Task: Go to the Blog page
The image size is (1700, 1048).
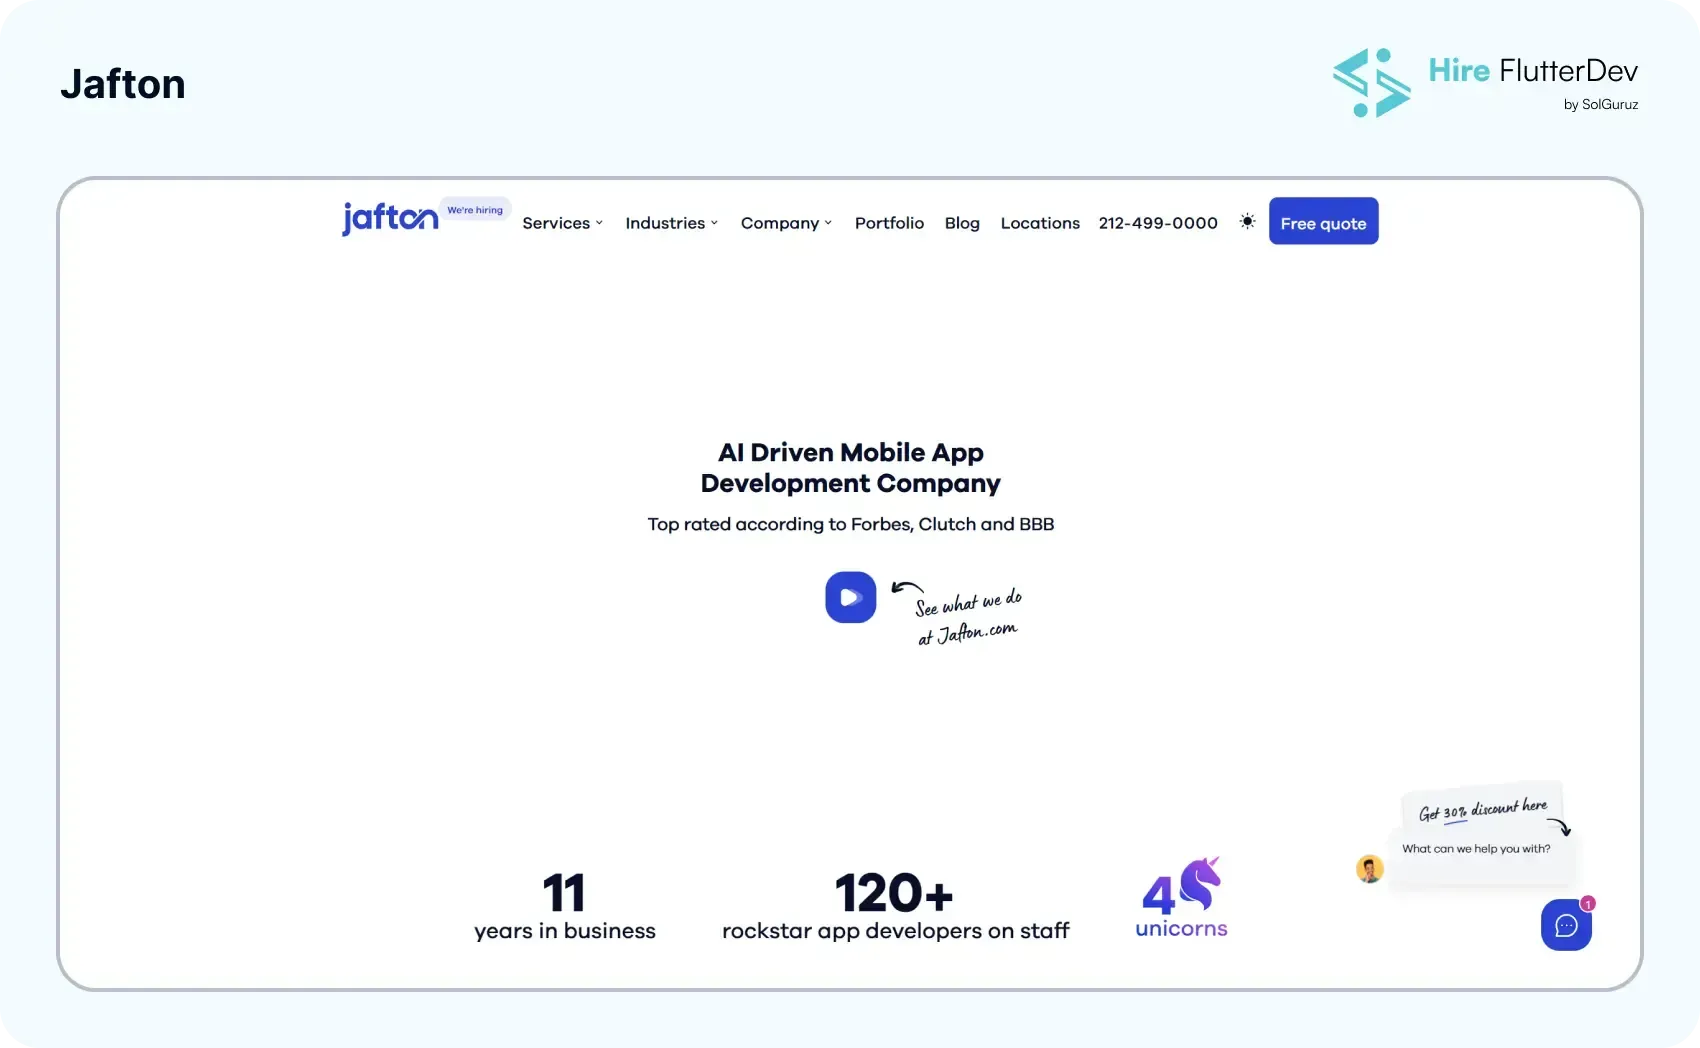Action: point(962,223)
